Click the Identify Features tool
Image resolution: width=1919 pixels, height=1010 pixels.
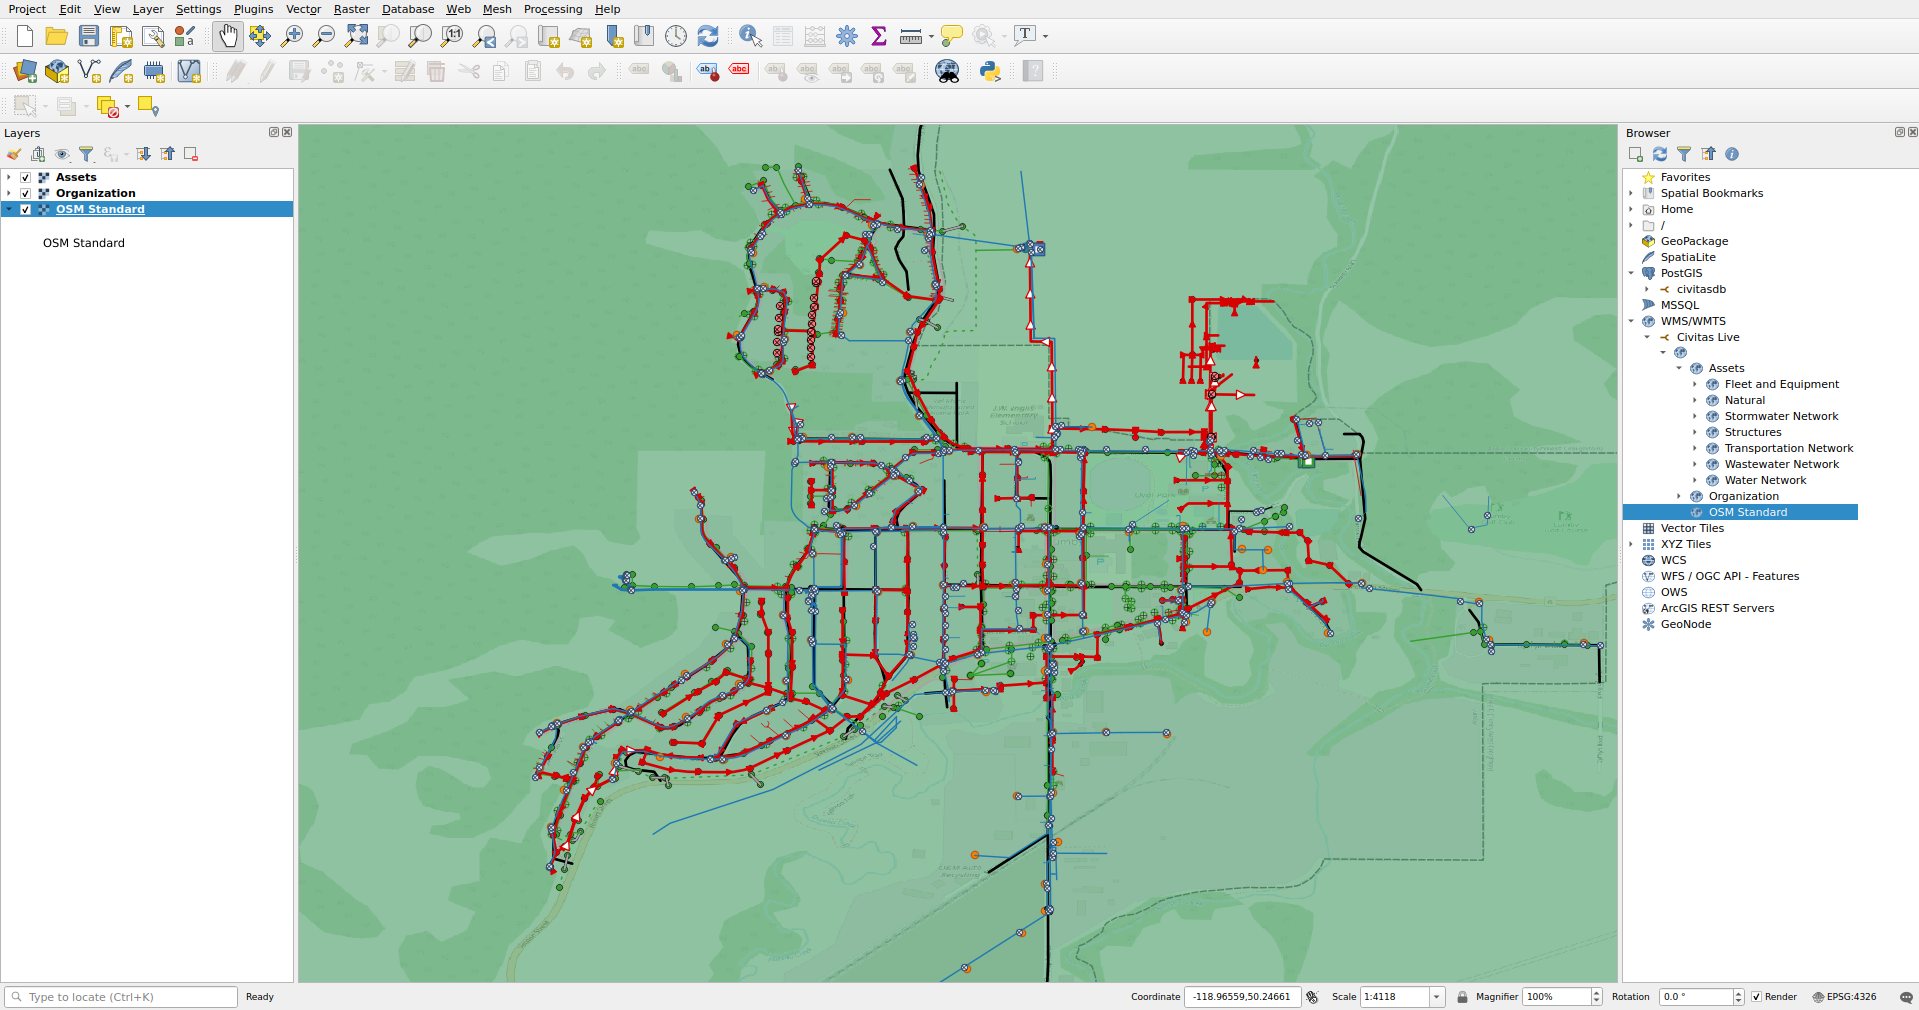pos(750,36)
